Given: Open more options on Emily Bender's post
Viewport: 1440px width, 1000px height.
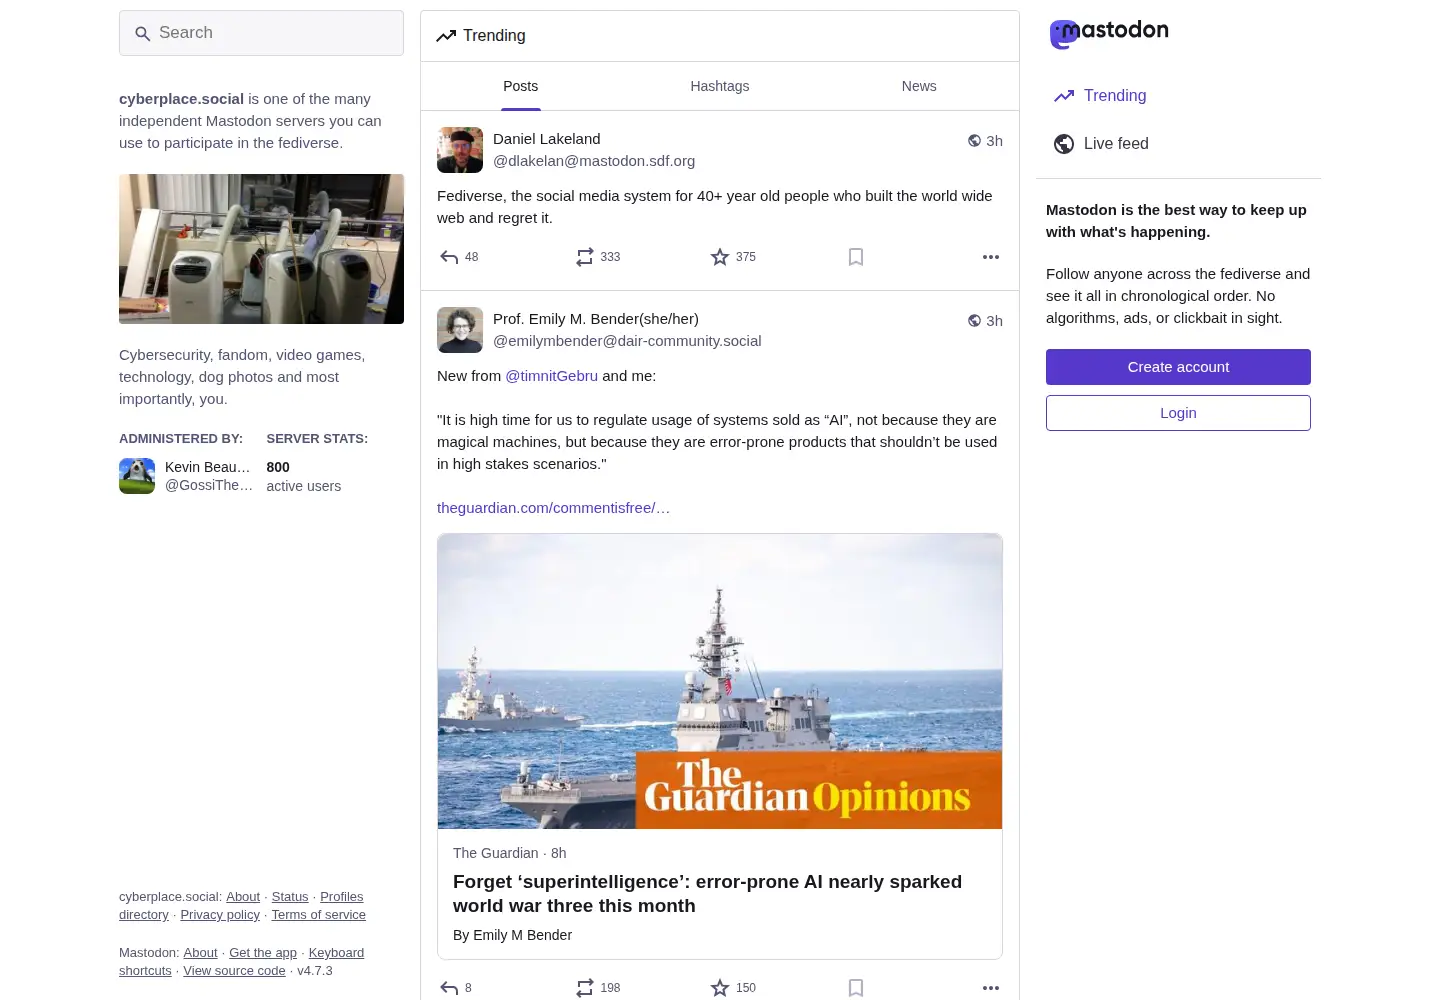Looking at the screenshot, I should (991, 988).
